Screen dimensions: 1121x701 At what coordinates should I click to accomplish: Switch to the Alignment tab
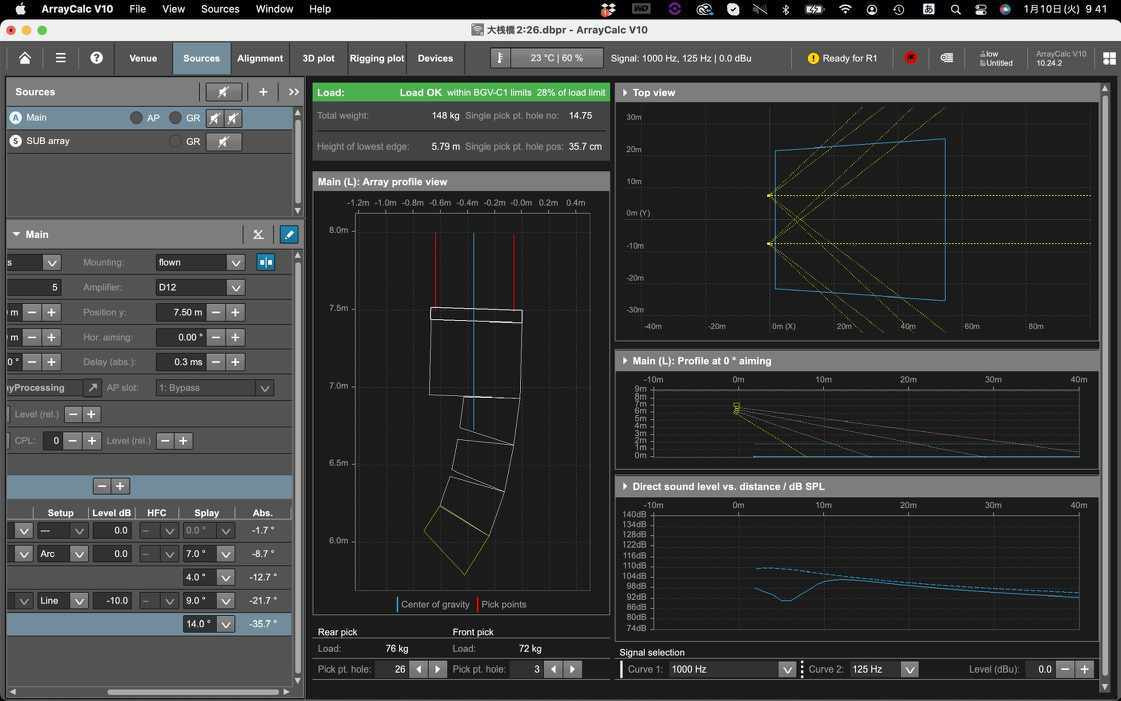[x=260, y=59]
